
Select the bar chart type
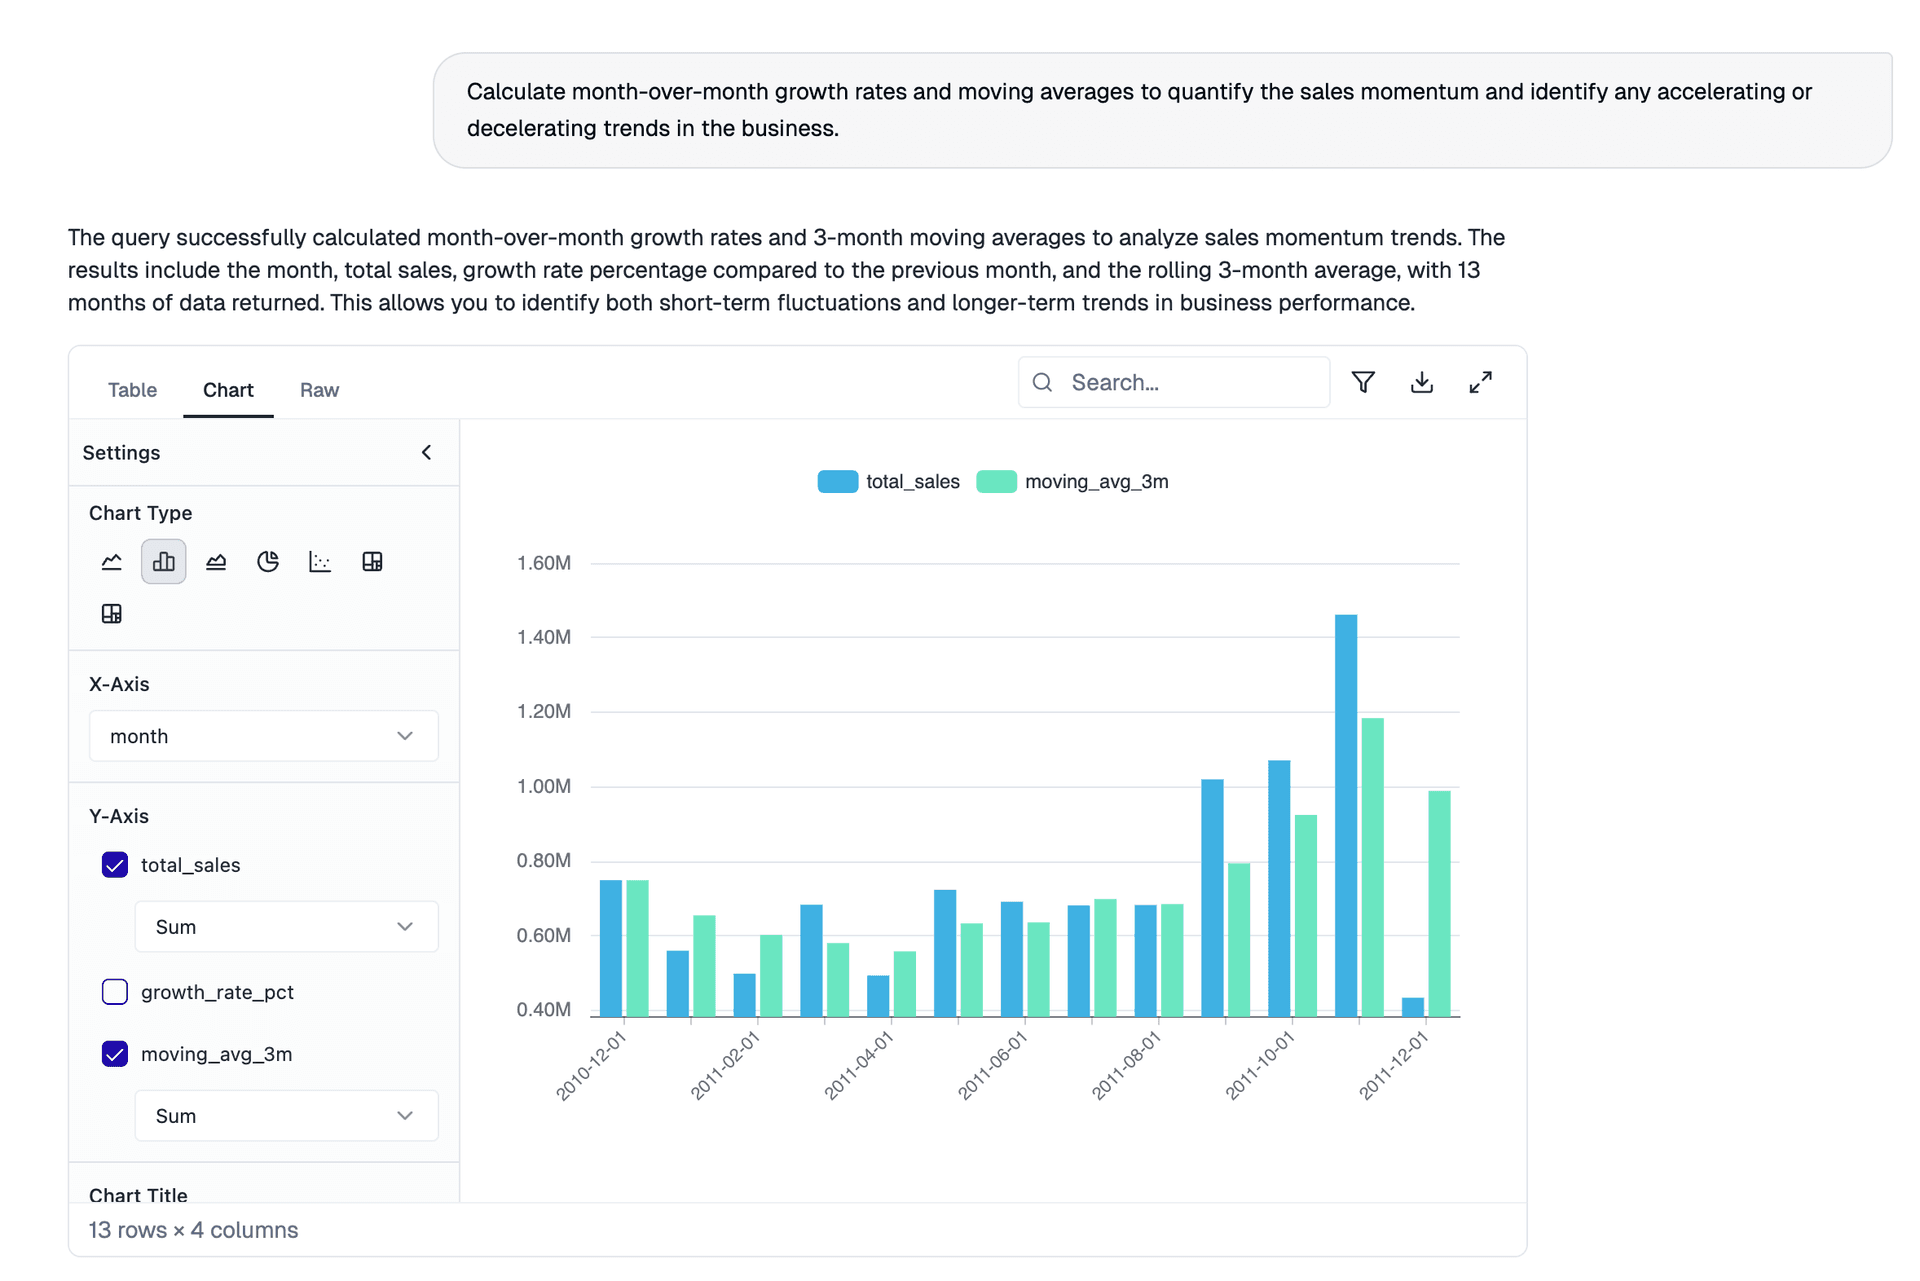coord(163,561)
